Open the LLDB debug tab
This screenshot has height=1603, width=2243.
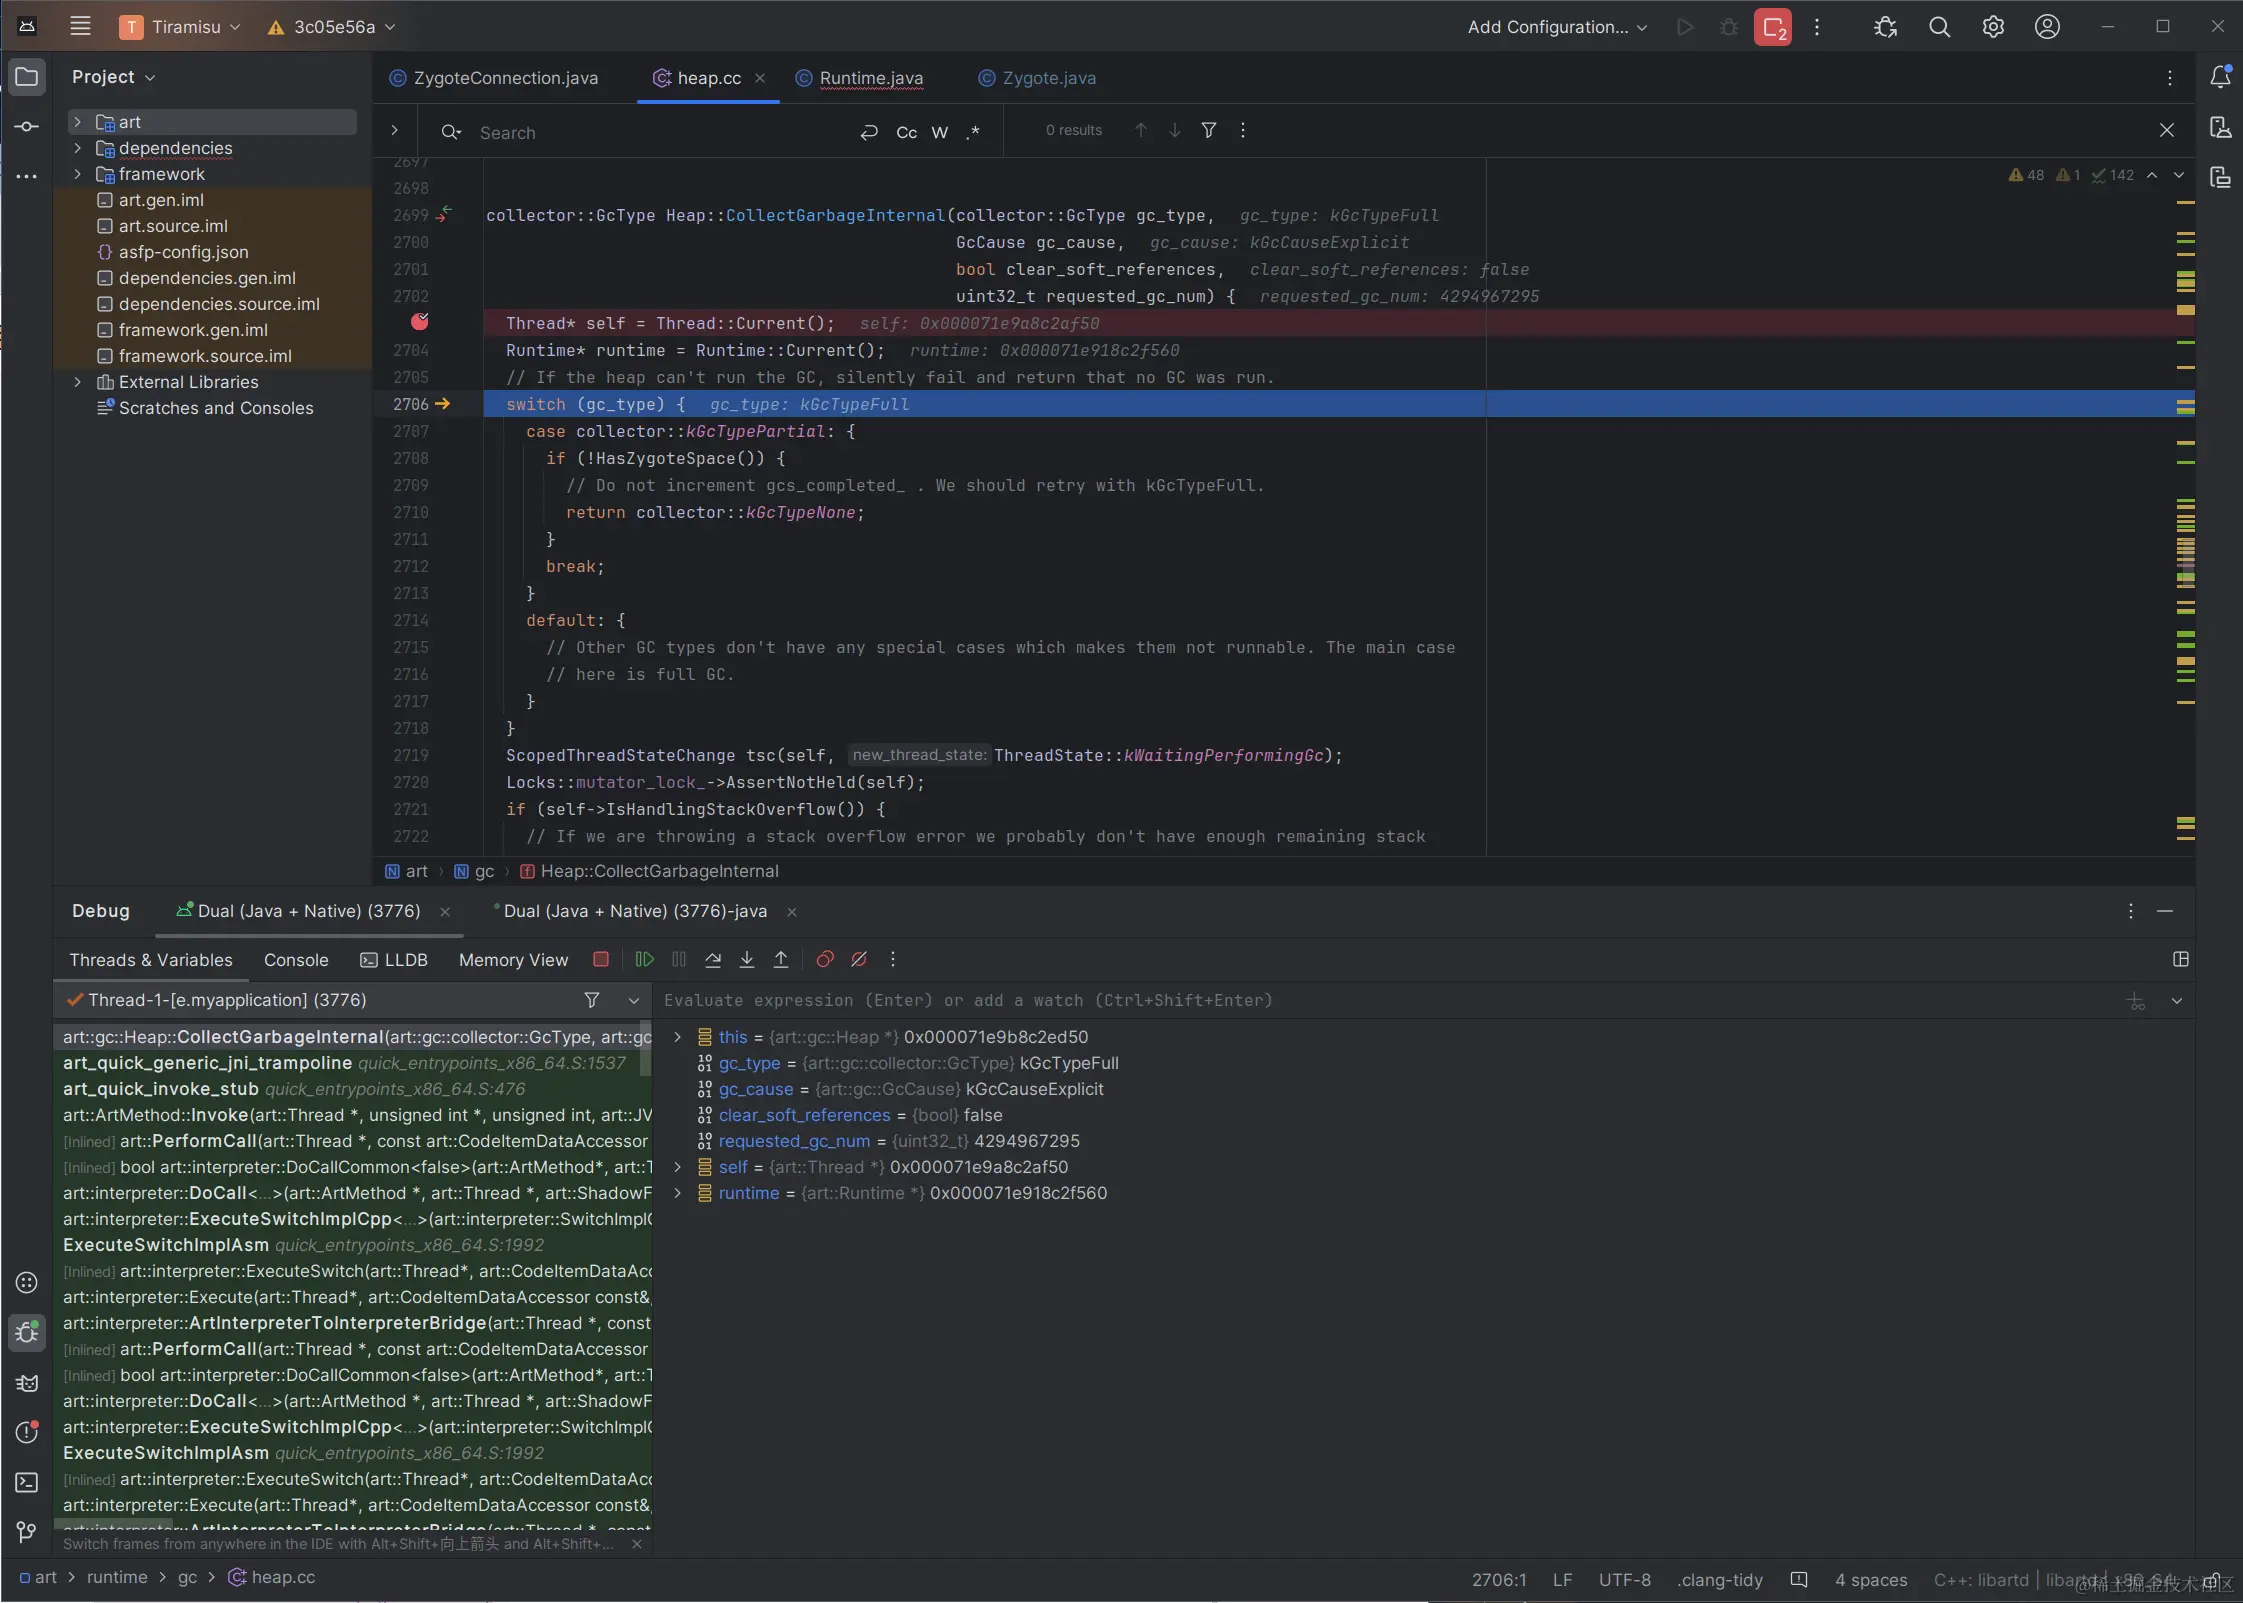[x=394, y=960]
